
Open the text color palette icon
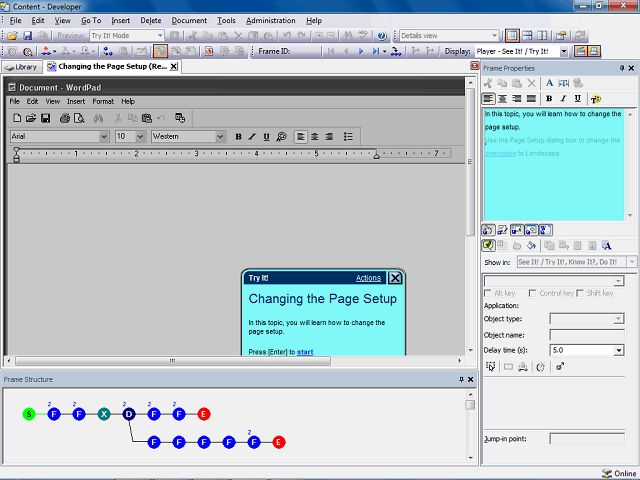coord(596,99)
